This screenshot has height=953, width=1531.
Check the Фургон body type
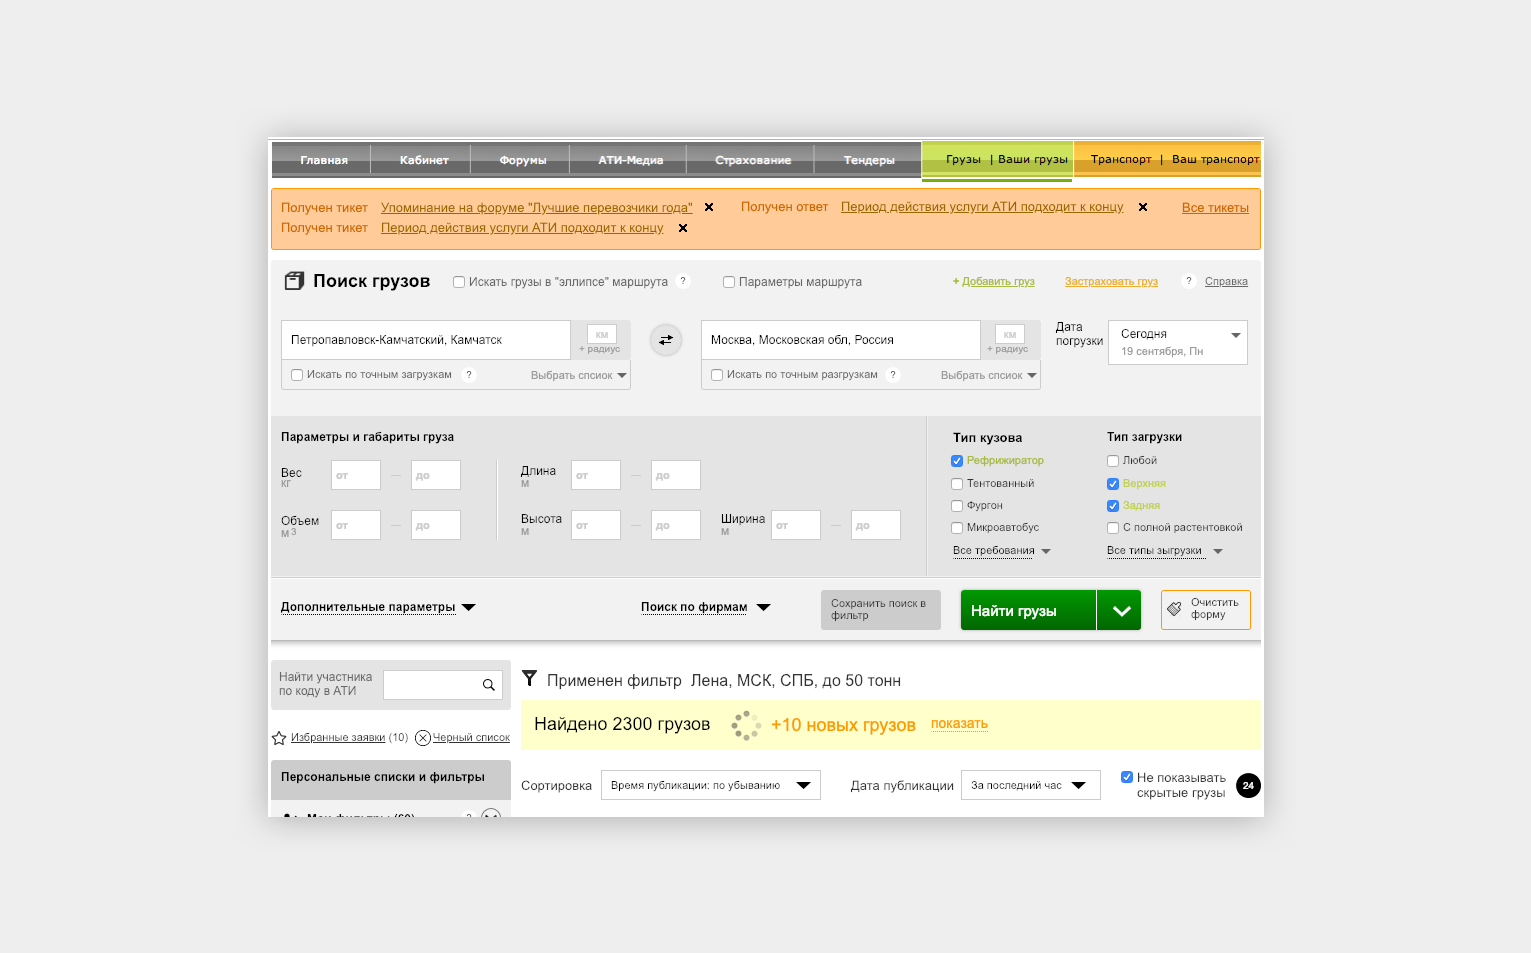coord(957,506)
